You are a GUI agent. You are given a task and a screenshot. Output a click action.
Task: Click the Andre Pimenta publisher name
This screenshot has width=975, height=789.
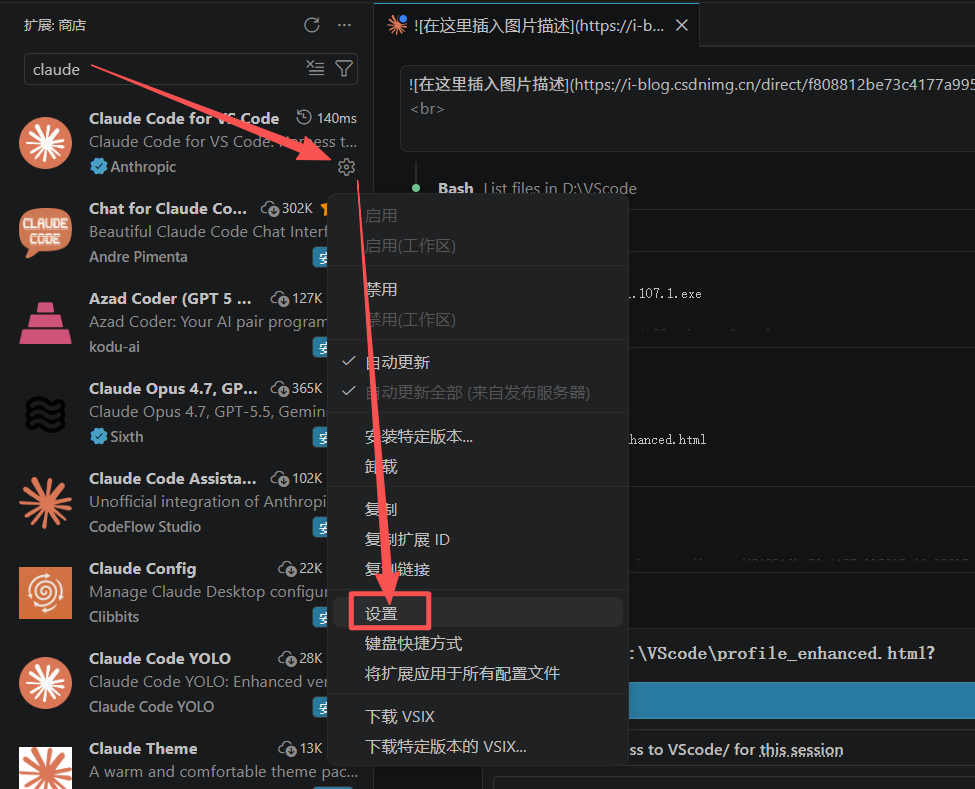pos(138,257)
